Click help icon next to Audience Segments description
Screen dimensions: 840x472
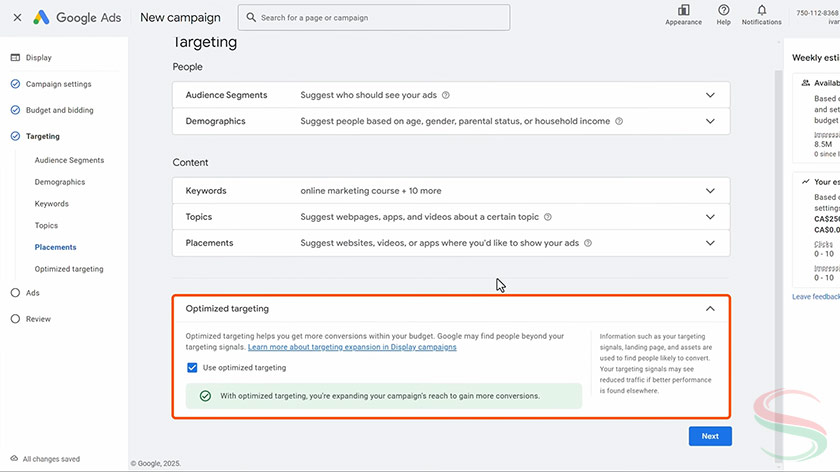[x=446, y=95]
